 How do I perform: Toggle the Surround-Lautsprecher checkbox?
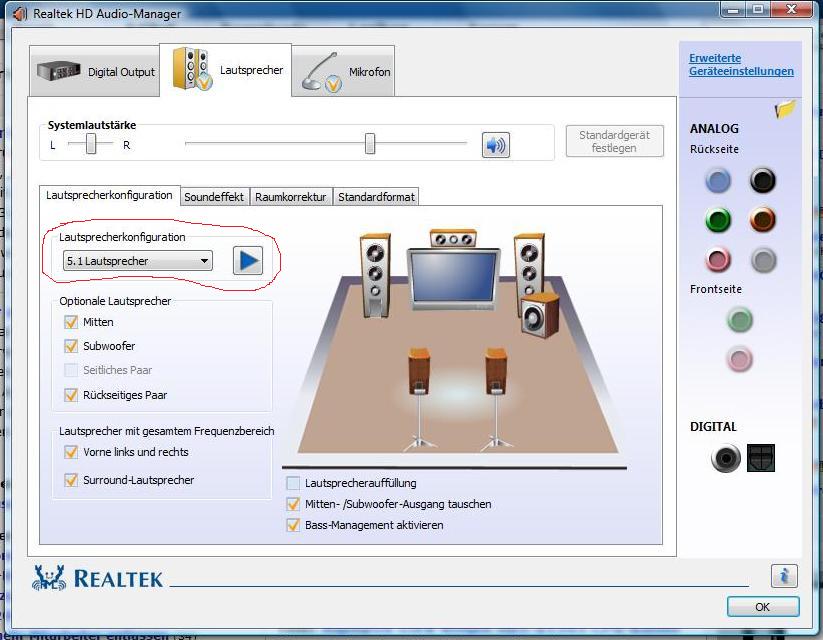pyautogui.click(x=71, y=480)
